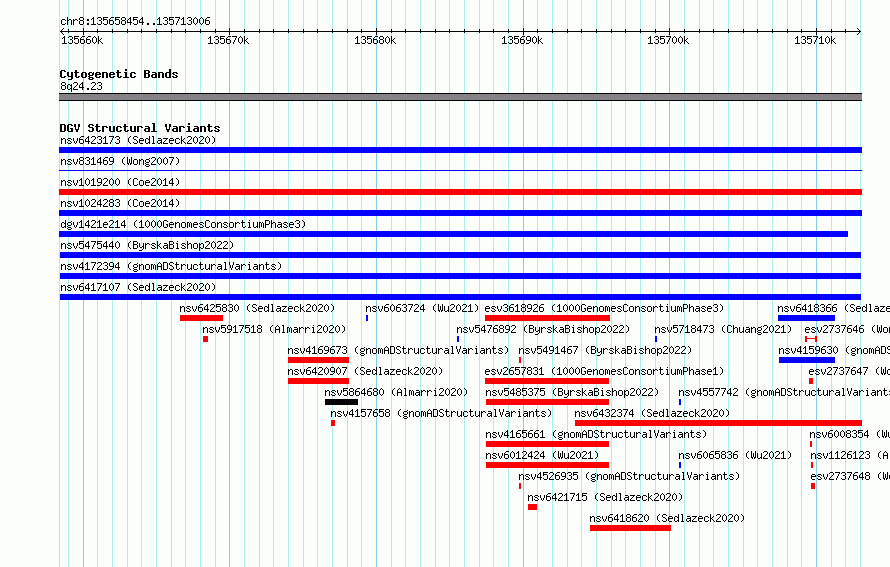Select nsv6418620 (Sedlazeck2020) label

tap(667, 518)
